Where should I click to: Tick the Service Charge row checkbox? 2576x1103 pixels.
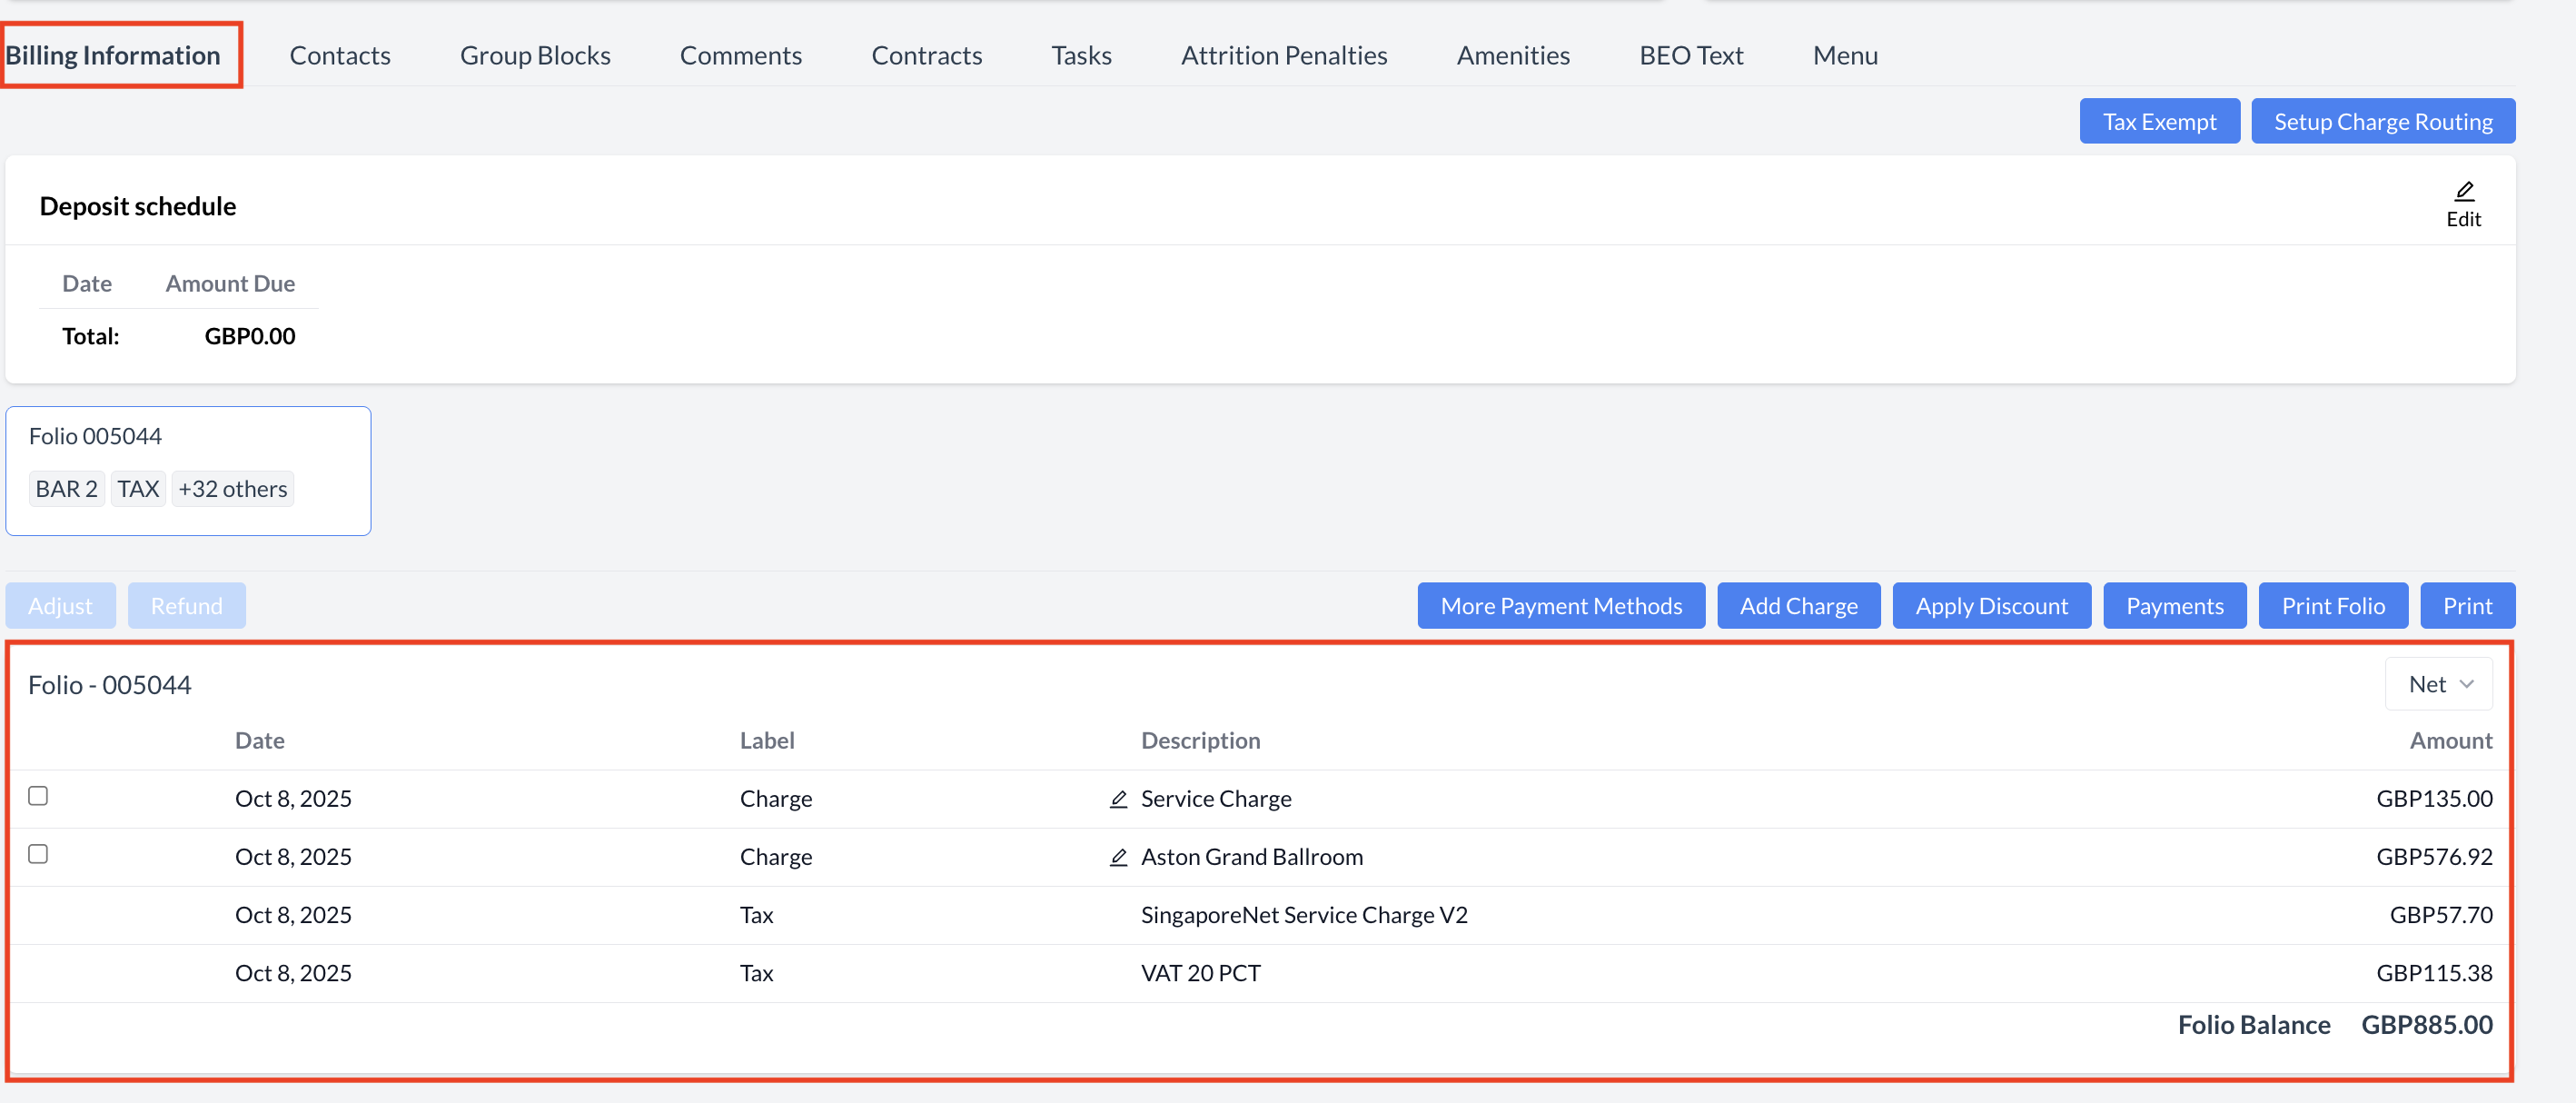38,796
